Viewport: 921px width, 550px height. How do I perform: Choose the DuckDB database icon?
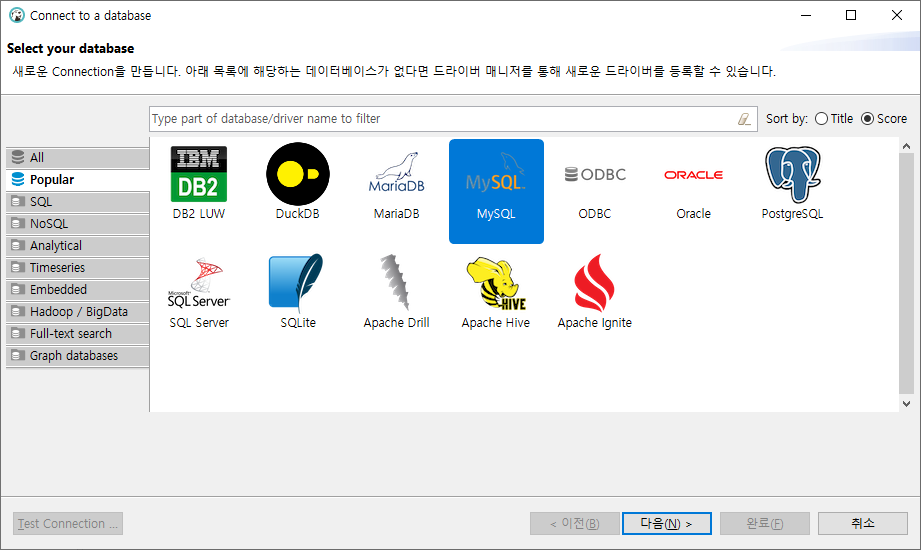click(298, 174)
